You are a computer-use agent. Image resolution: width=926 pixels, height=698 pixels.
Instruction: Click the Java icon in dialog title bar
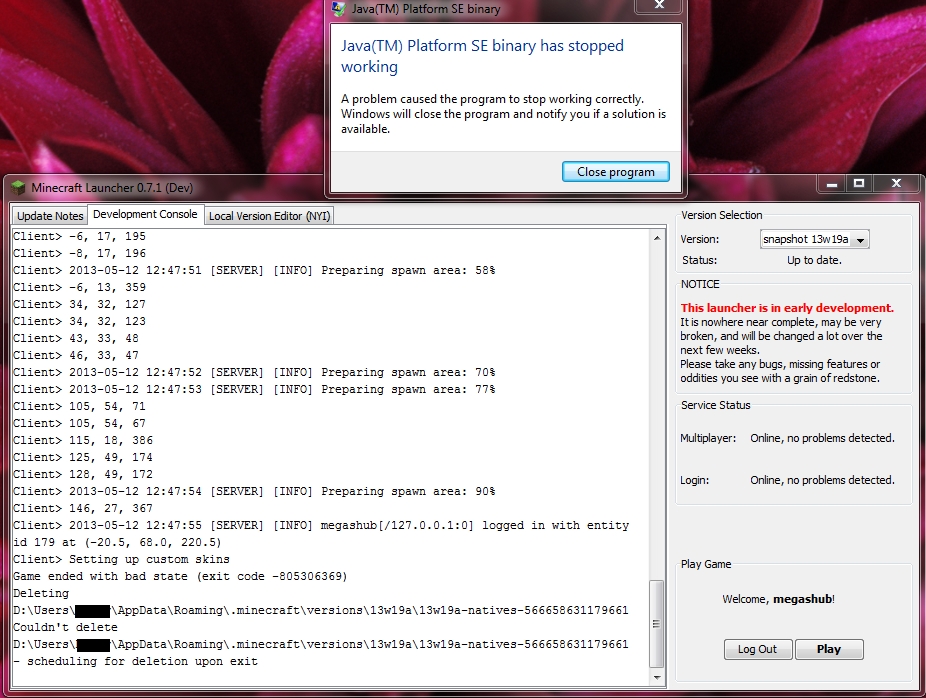tap(338, 9)
